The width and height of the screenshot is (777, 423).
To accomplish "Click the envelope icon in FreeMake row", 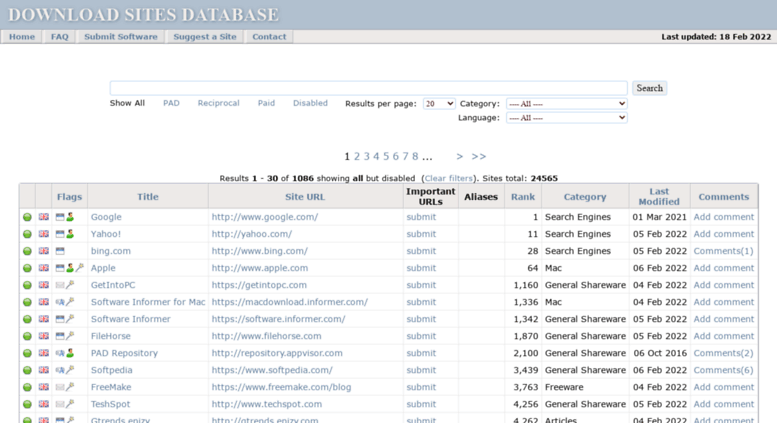I will click(60, 387).
